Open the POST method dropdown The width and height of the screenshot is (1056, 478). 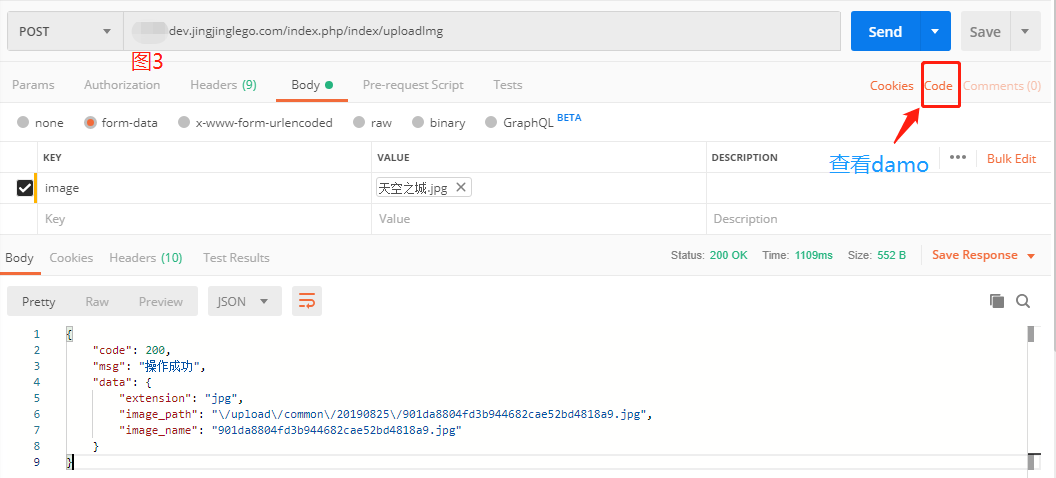point(64,31)
